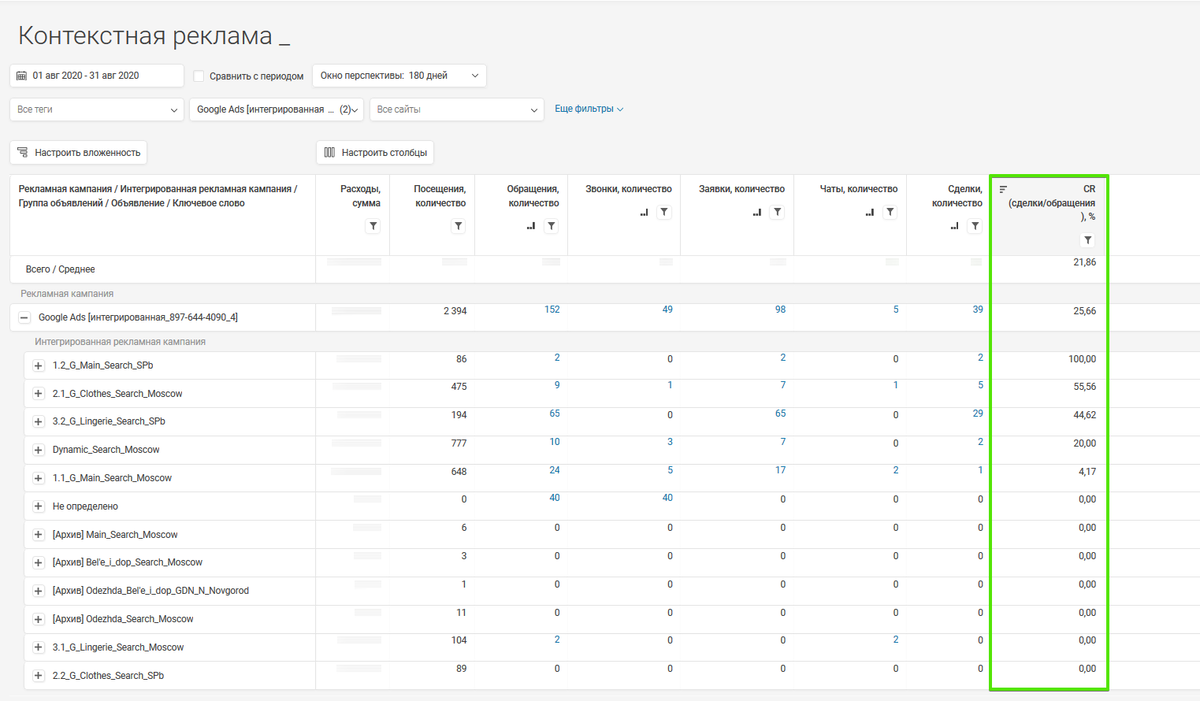Expand the Dynamic_Search_Moscow row

(38, 450)
